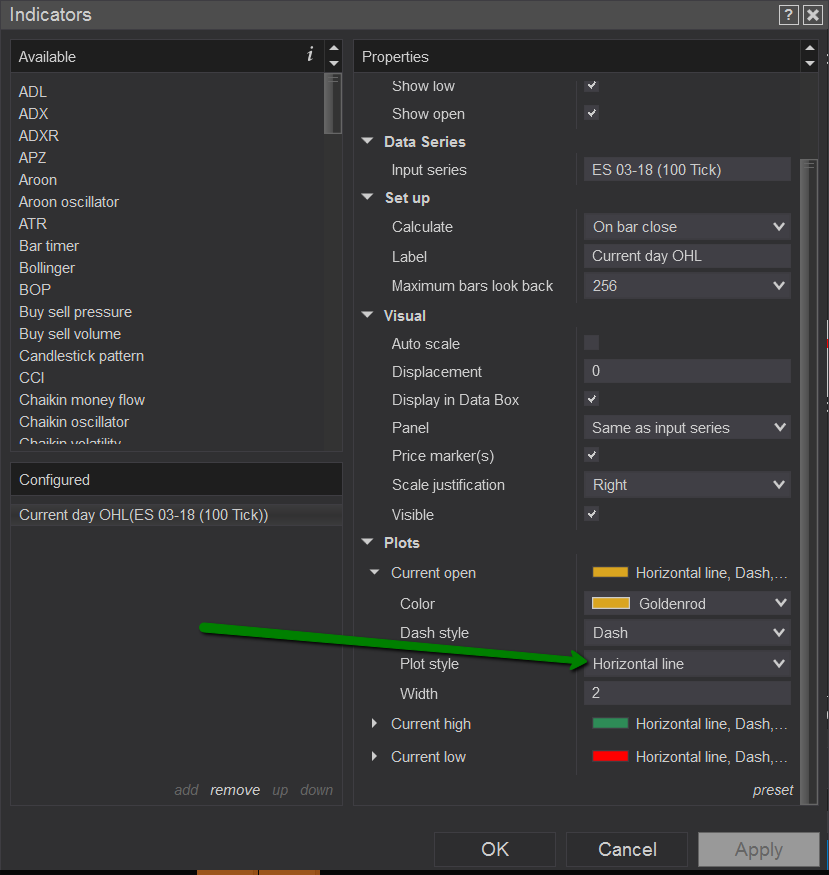Open the Calculate dropdown
The image size is (829, 875).
pyautogui.click(x=687, y=227)
